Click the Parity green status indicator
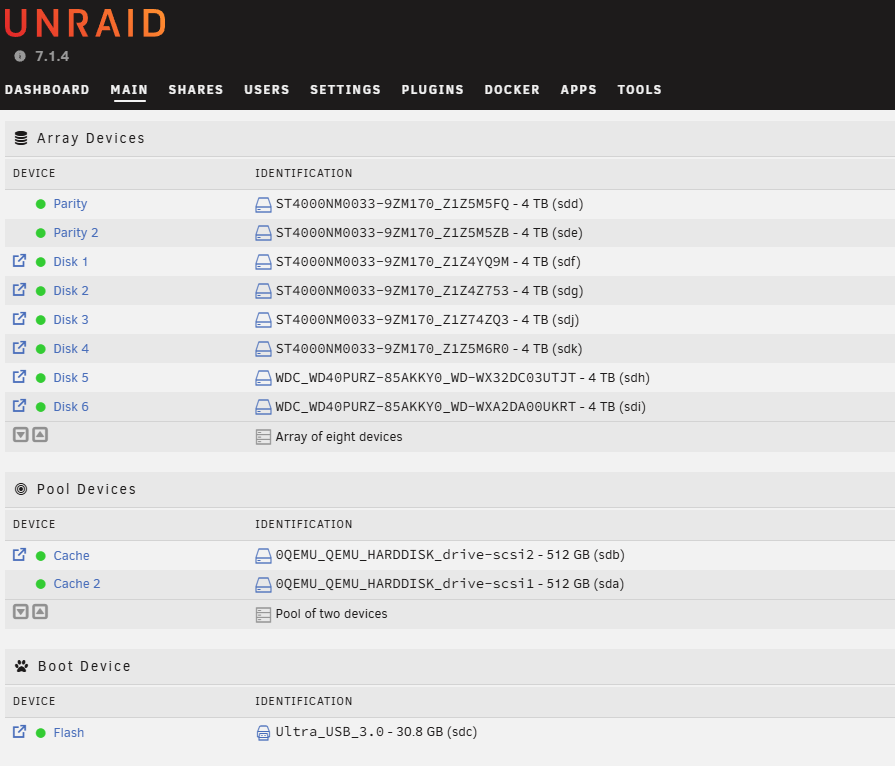The width and height of the screenshot is (895, 766). click(x=41, y=204)
